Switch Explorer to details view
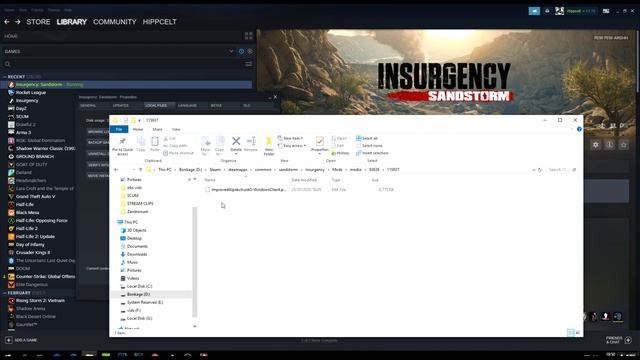Screen dimensions: 640x360 571,333
